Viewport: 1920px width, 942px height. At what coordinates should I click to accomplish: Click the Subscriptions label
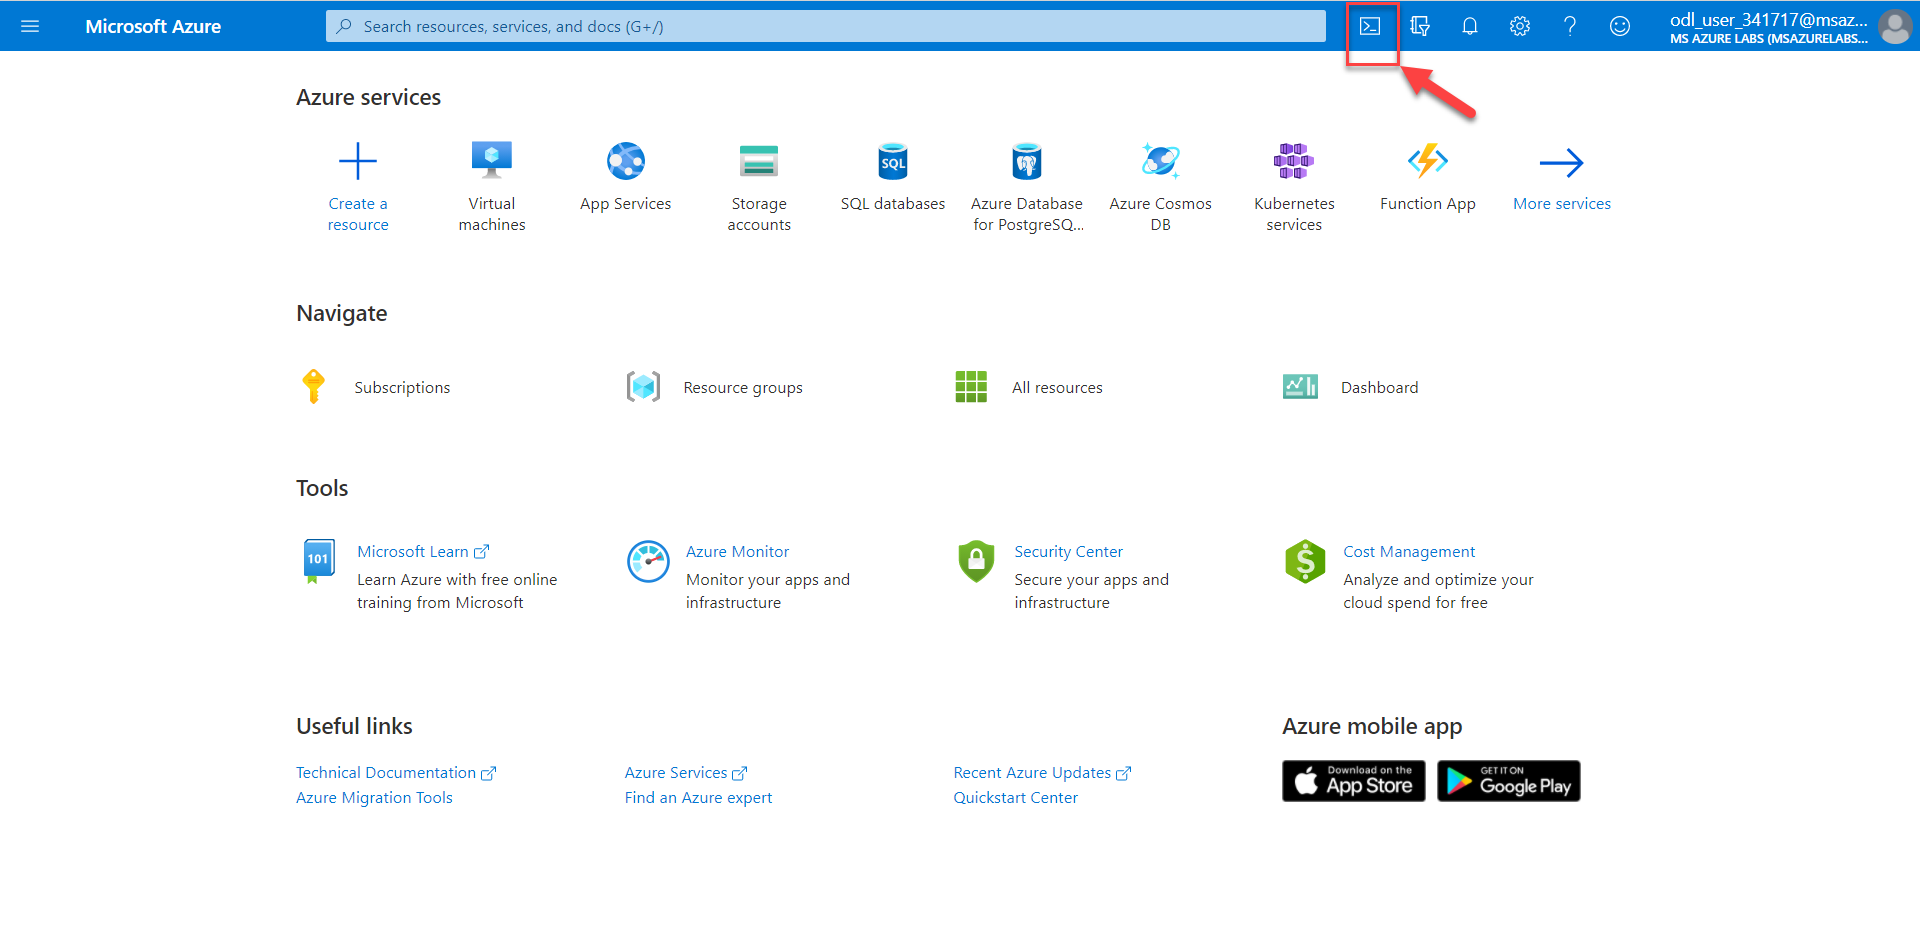[402, 387]
